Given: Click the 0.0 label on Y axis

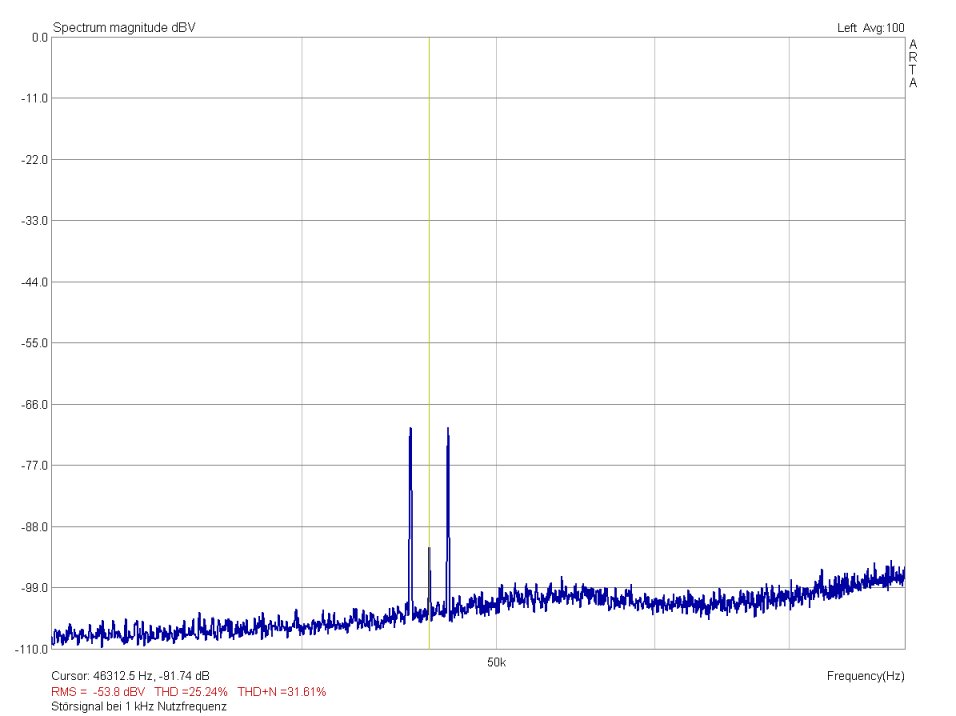Looking at the screenshot, I should pyautogui.click(x=40, y=37).
